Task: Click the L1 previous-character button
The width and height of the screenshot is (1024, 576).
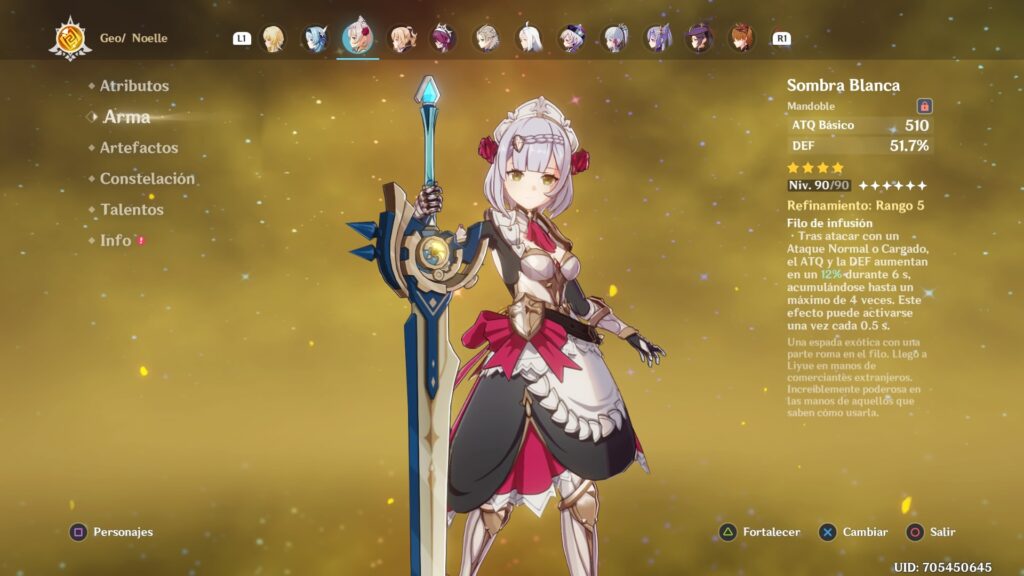Action: [242, 39]
